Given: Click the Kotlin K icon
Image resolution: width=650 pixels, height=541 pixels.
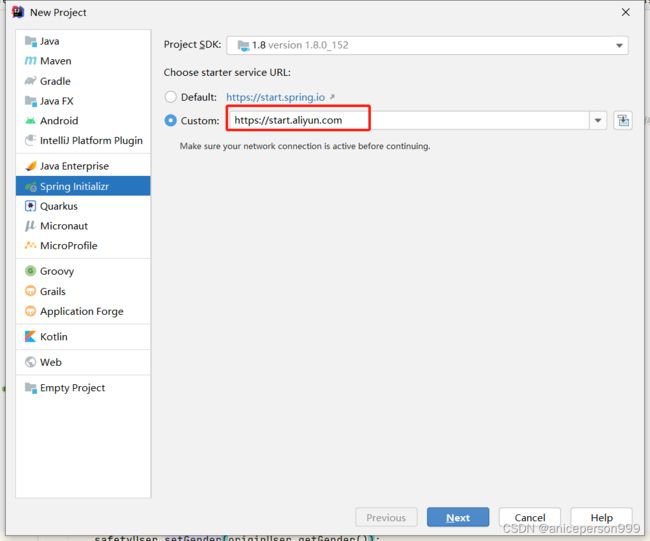Looking at the screenshot, I should point(31,337).
